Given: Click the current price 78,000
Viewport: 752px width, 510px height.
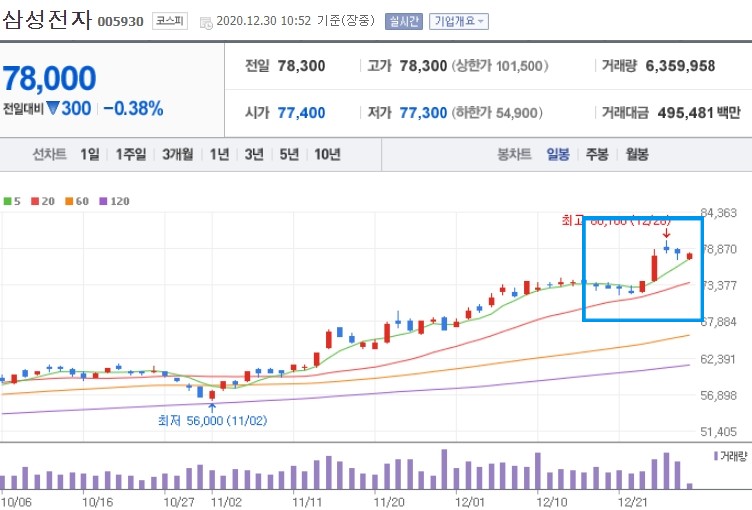Looking at the screenshot, I should (49, 78).
